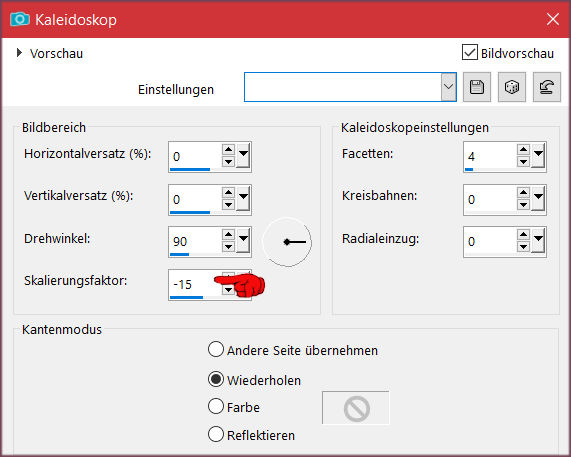Select the Reflektieren radio option
Screen dimensions: 571x457
(216, 434)
